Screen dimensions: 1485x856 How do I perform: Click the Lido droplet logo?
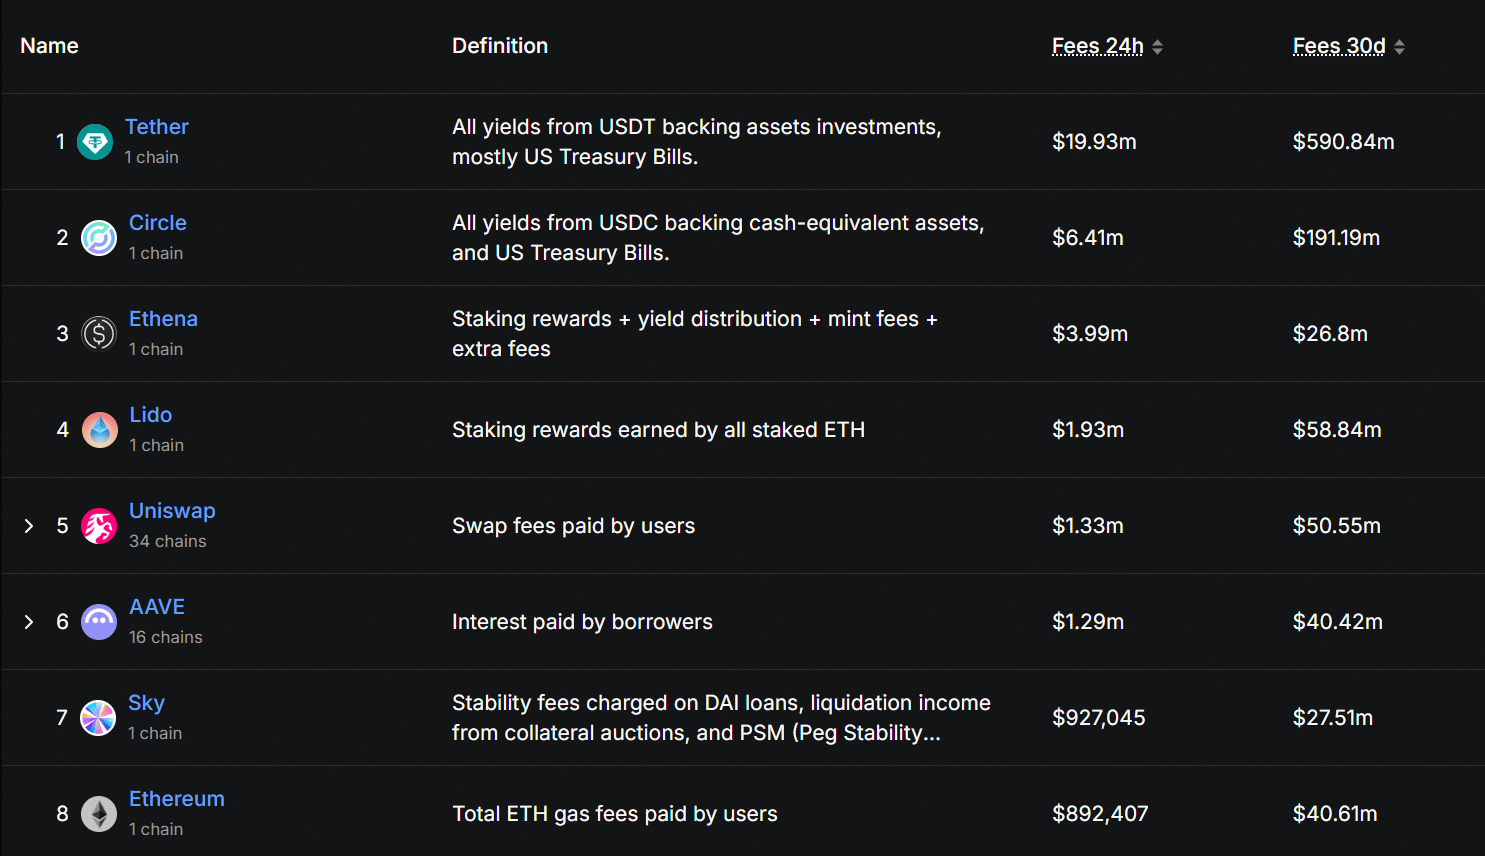(99, 430)
